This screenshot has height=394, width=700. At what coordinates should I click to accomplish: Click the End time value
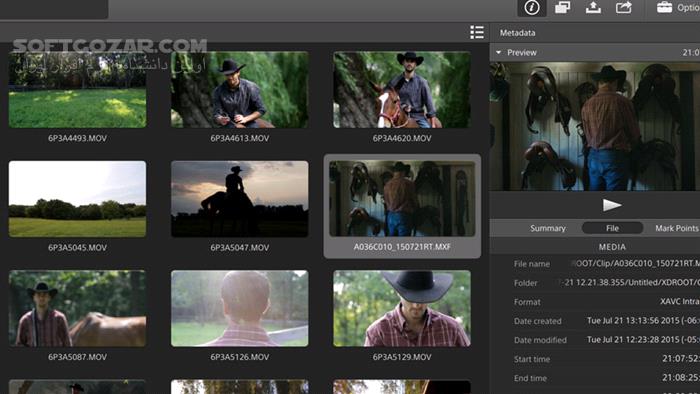coord(681,378)
